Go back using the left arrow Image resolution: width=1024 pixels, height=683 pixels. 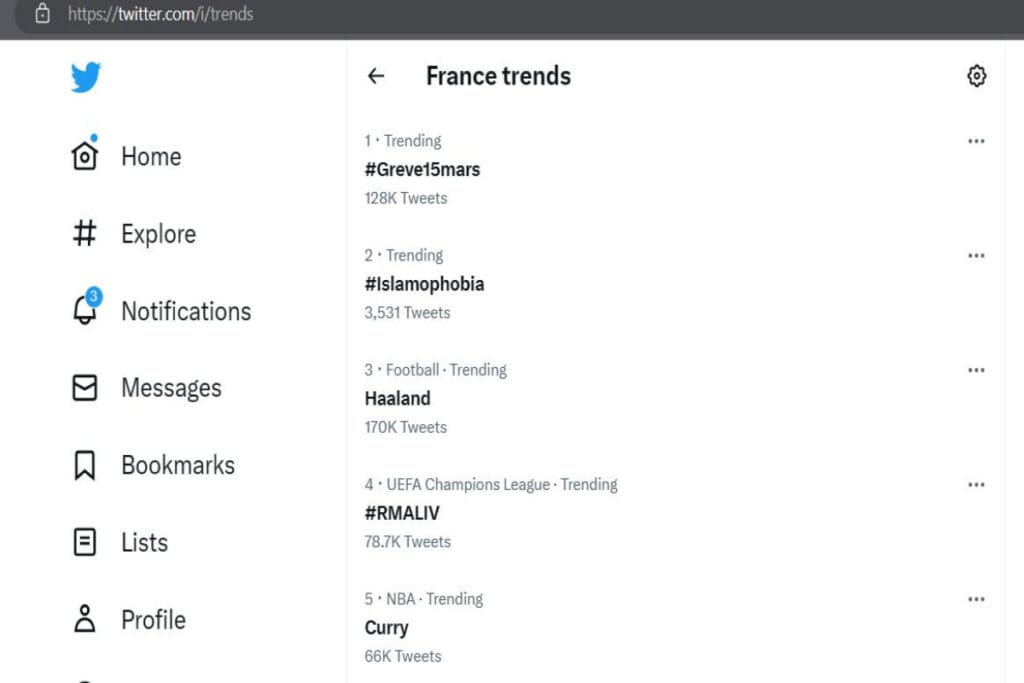[376, 76]
